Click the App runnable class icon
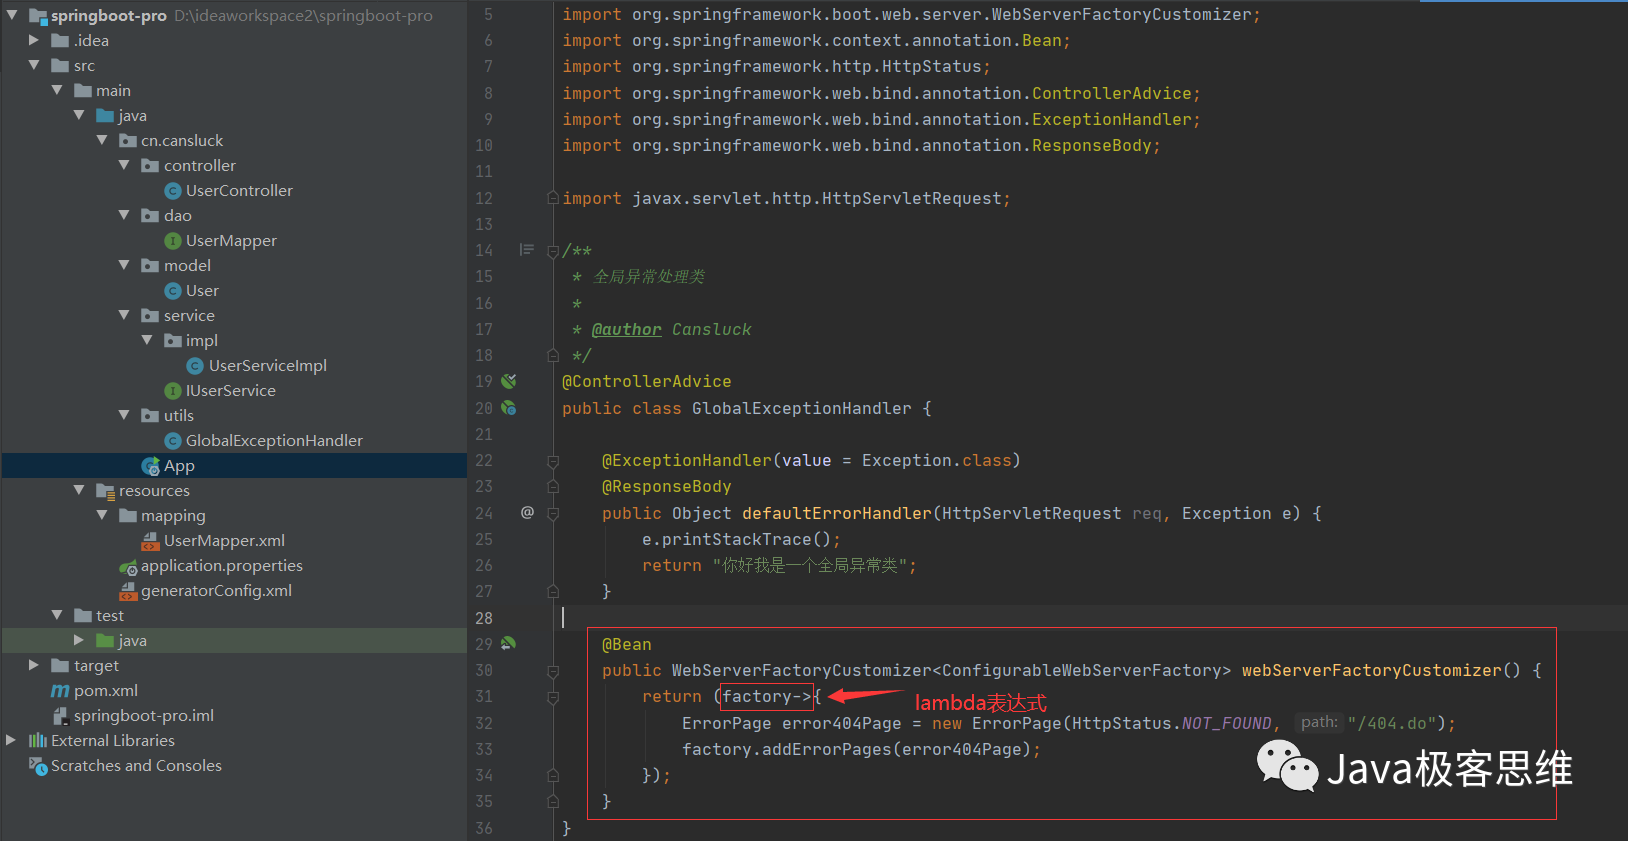This screenshot has height=841, width=1628. (151, 466)
